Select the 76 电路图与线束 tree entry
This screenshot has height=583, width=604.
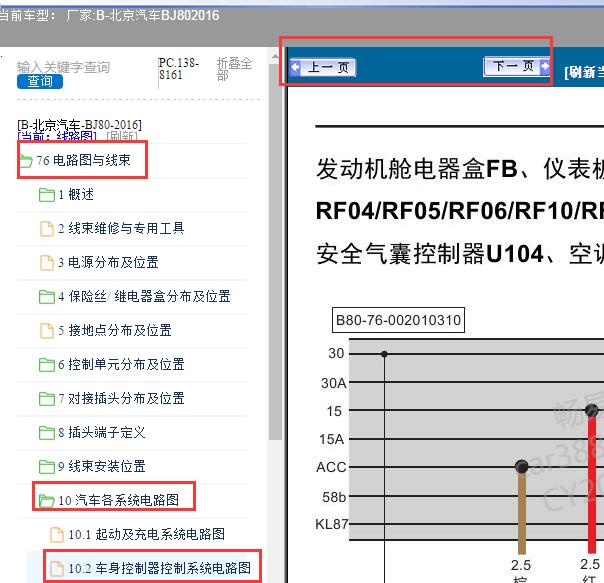[83, 160]
